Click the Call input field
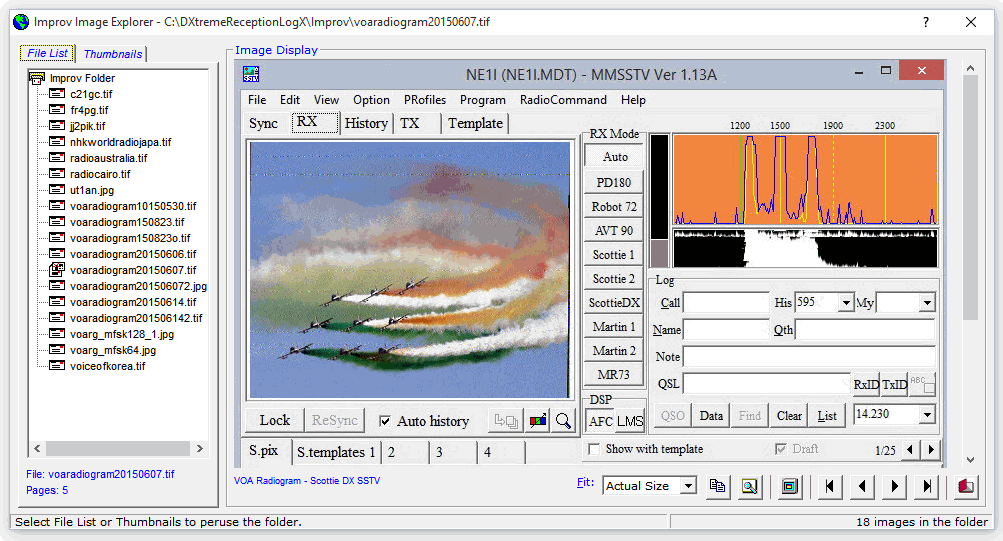 tap(726, 302)
